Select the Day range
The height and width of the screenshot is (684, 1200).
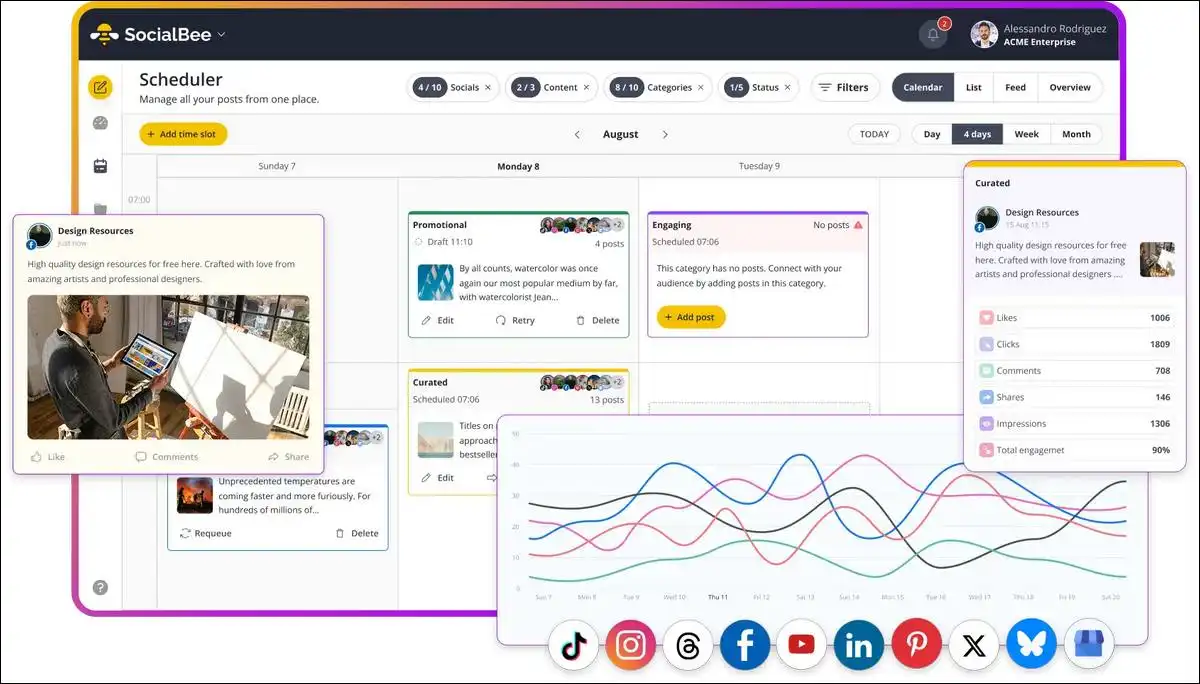(x=932, y=134)
